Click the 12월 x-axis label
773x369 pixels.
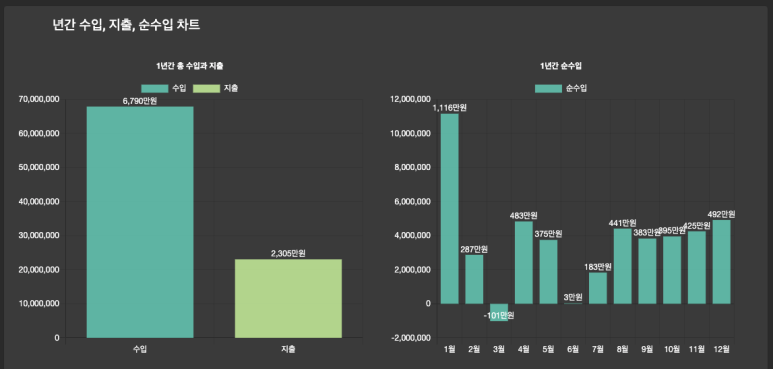(x=721, y=349)
